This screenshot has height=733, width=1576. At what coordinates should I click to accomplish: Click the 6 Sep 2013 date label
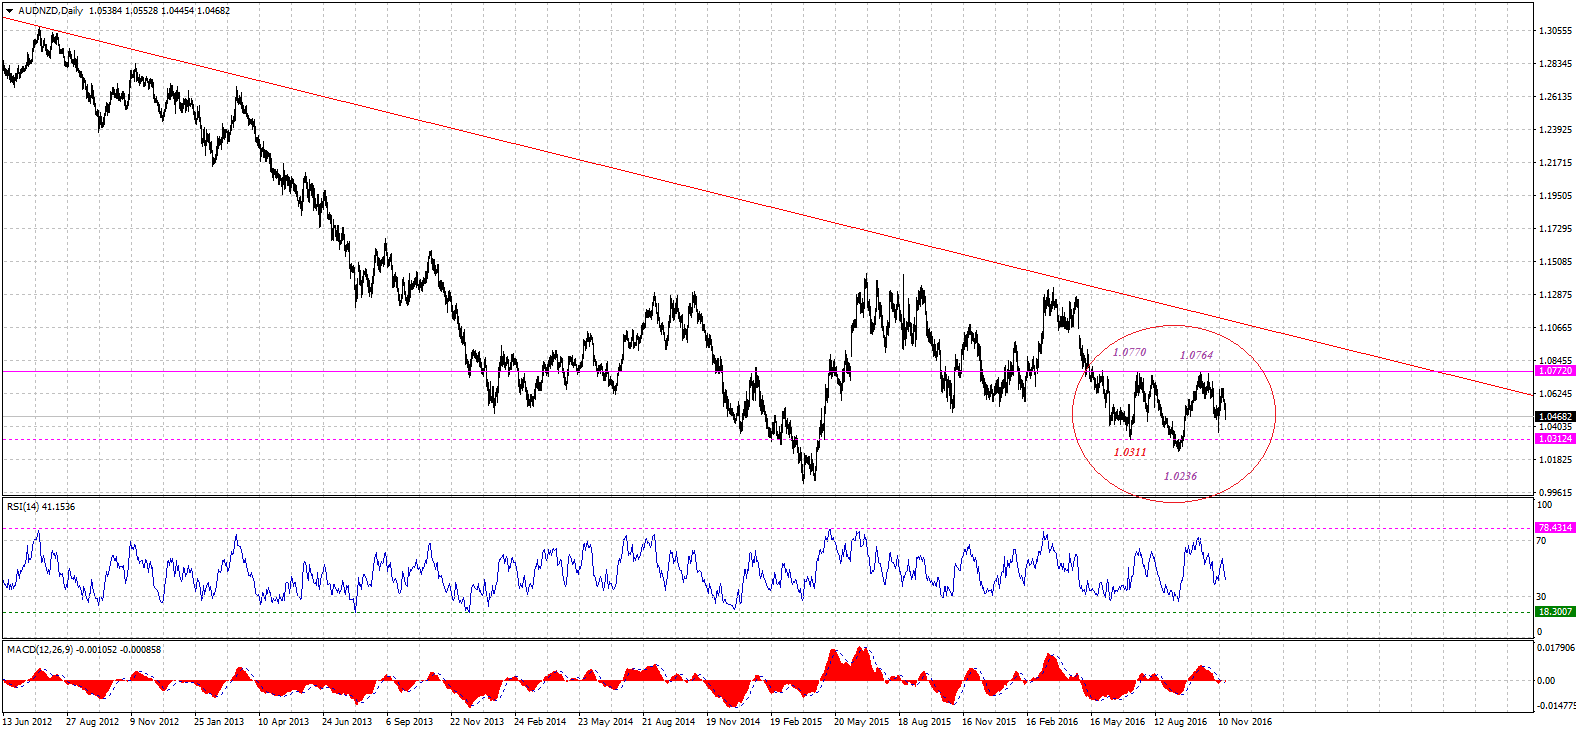(x=410, y=722)
